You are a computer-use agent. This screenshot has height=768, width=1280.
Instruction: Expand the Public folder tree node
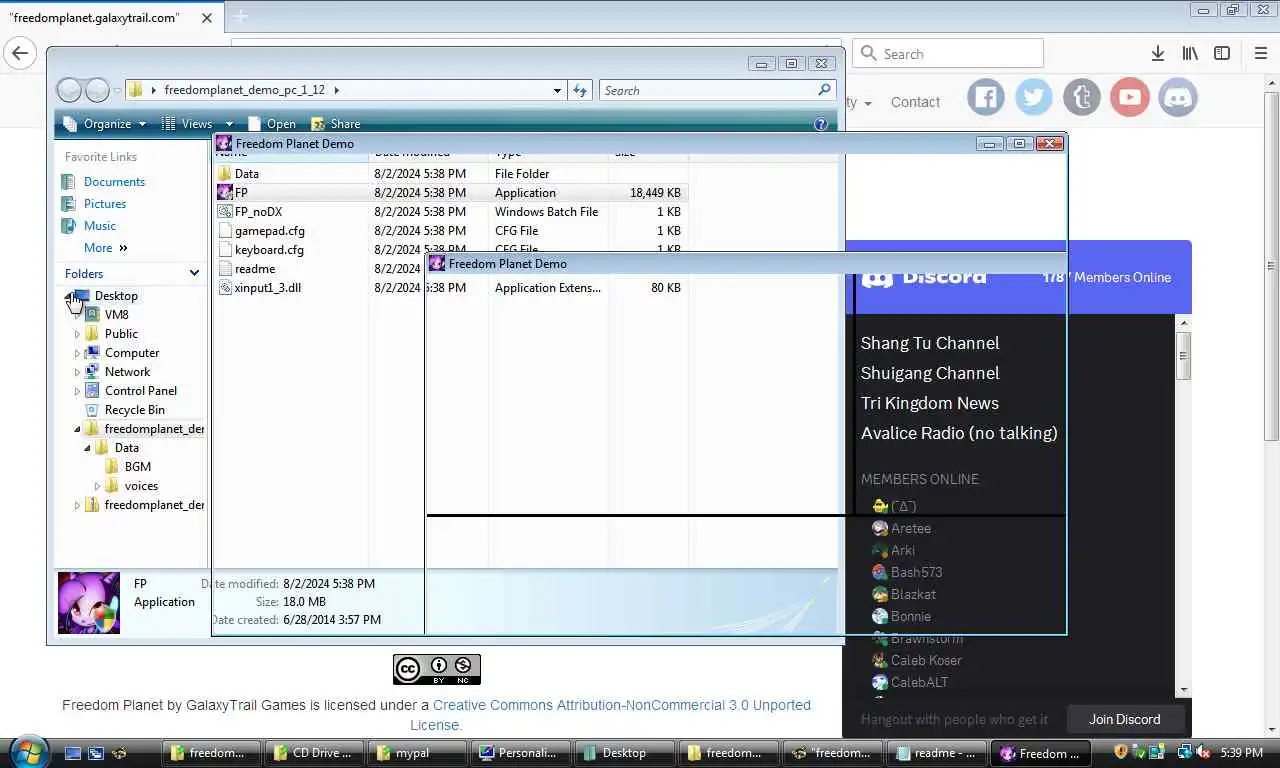point(77,334)
